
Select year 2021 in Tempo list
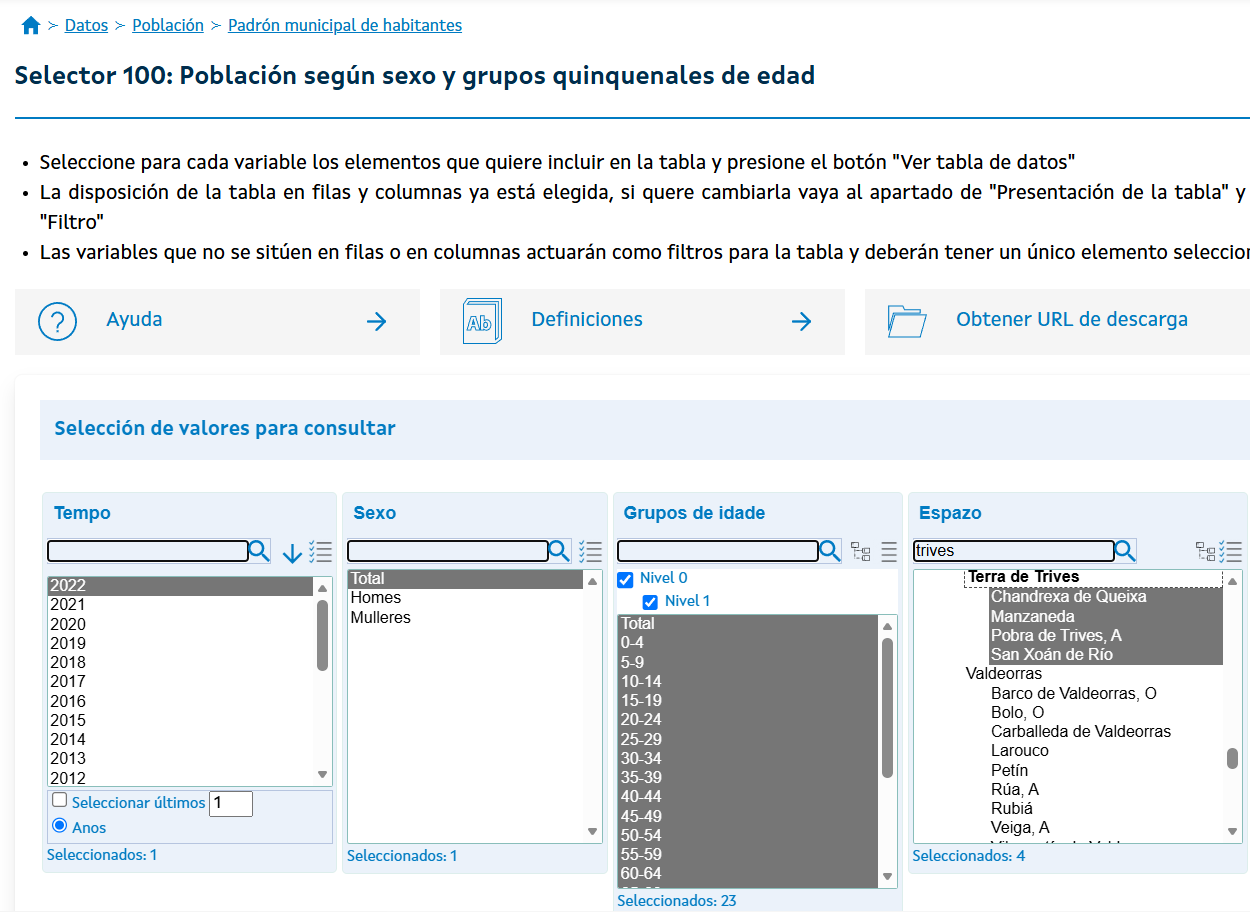point(181,605)
